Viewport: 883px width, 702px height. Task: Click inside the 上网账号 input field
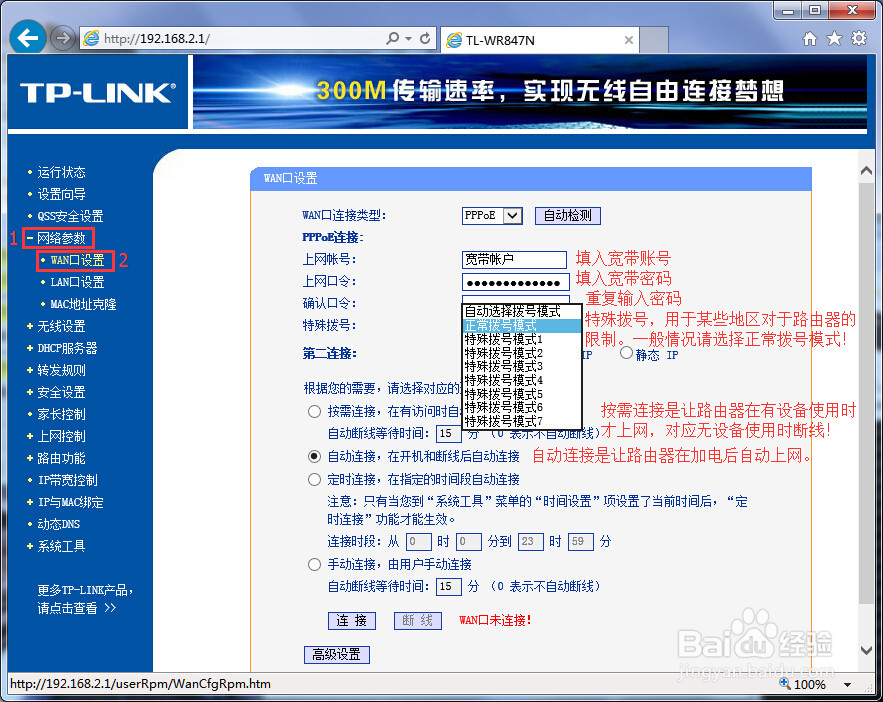tap(514, 259)
